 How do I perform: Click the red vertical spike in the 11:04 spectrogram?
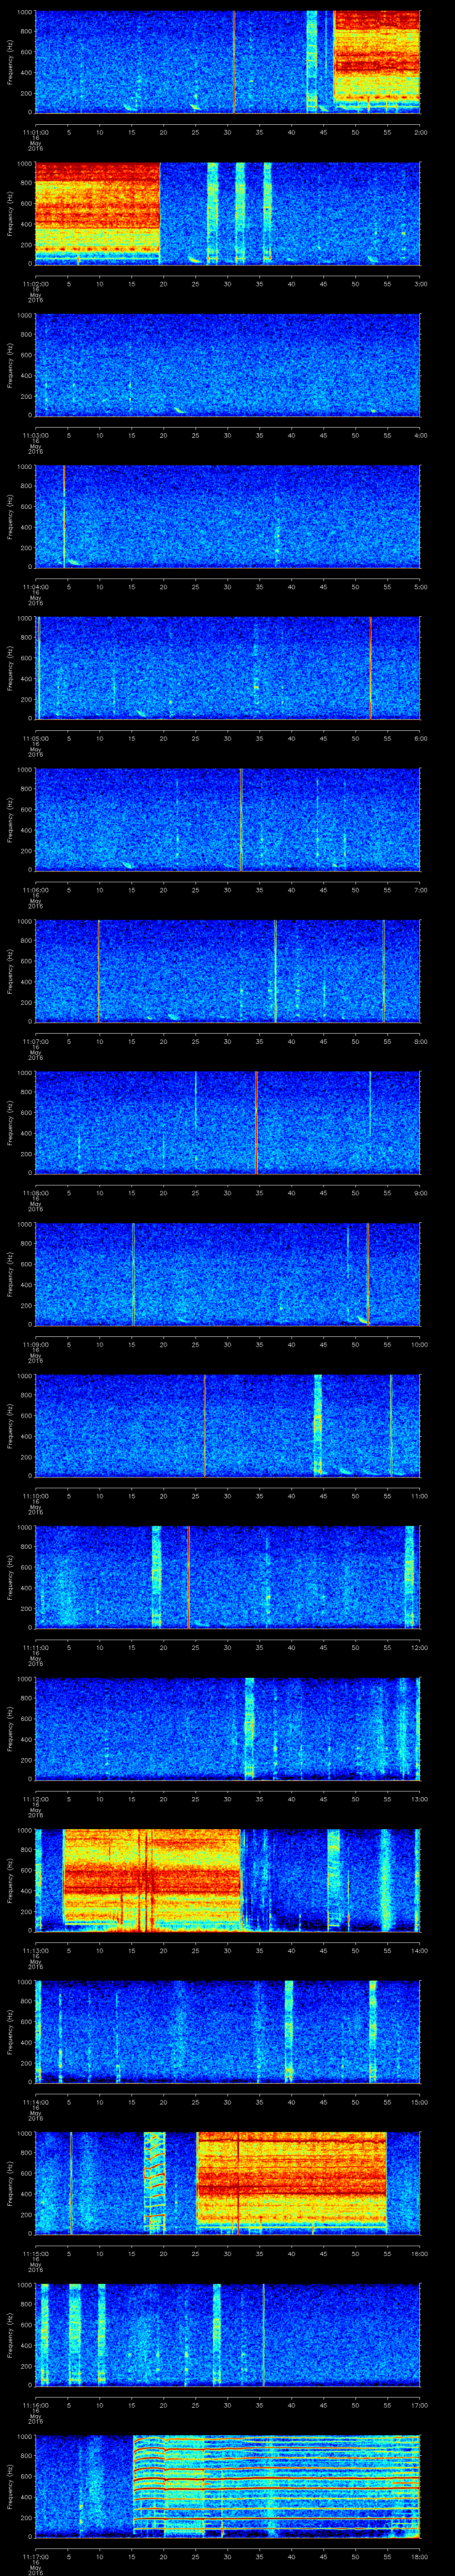click(x=64, y=516)
